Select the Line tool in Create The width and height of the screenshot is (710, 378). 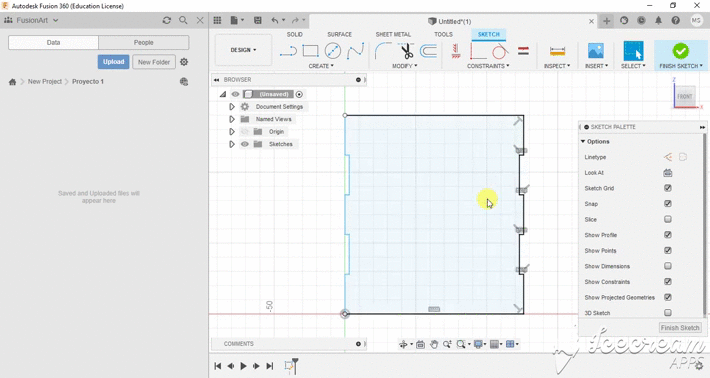coord(288,51)
